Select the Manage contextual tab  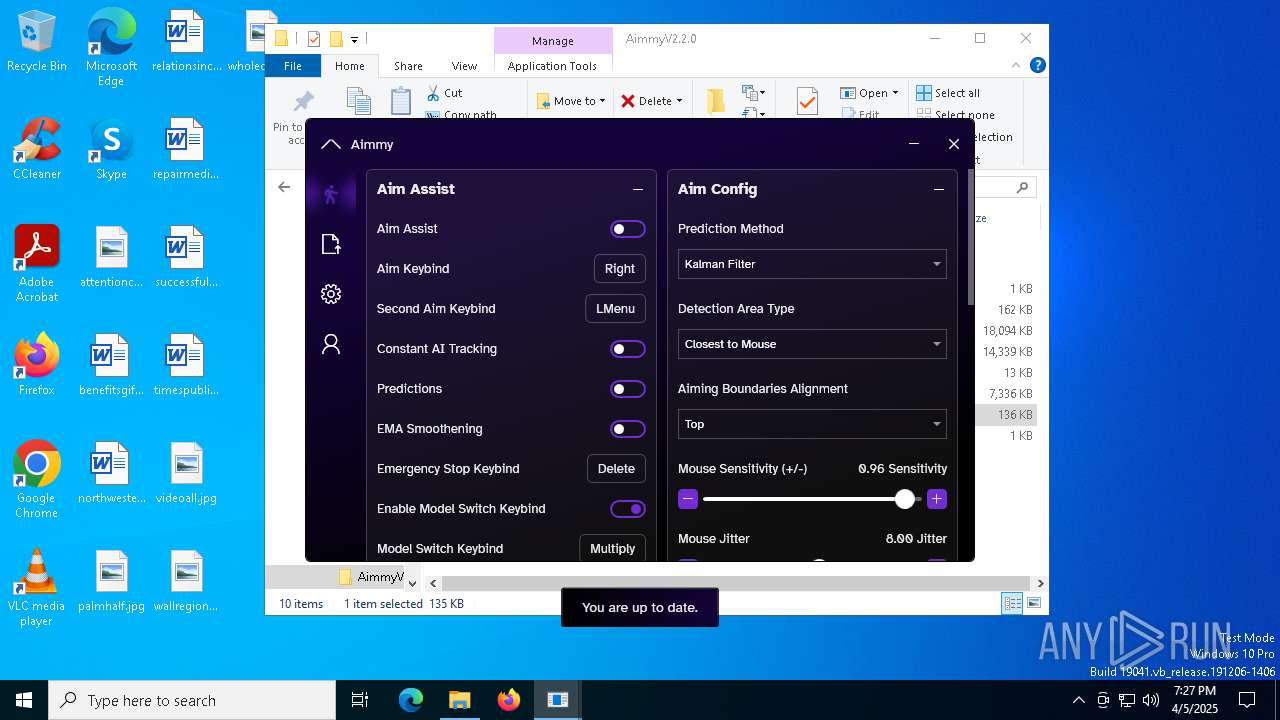[553, 41]
